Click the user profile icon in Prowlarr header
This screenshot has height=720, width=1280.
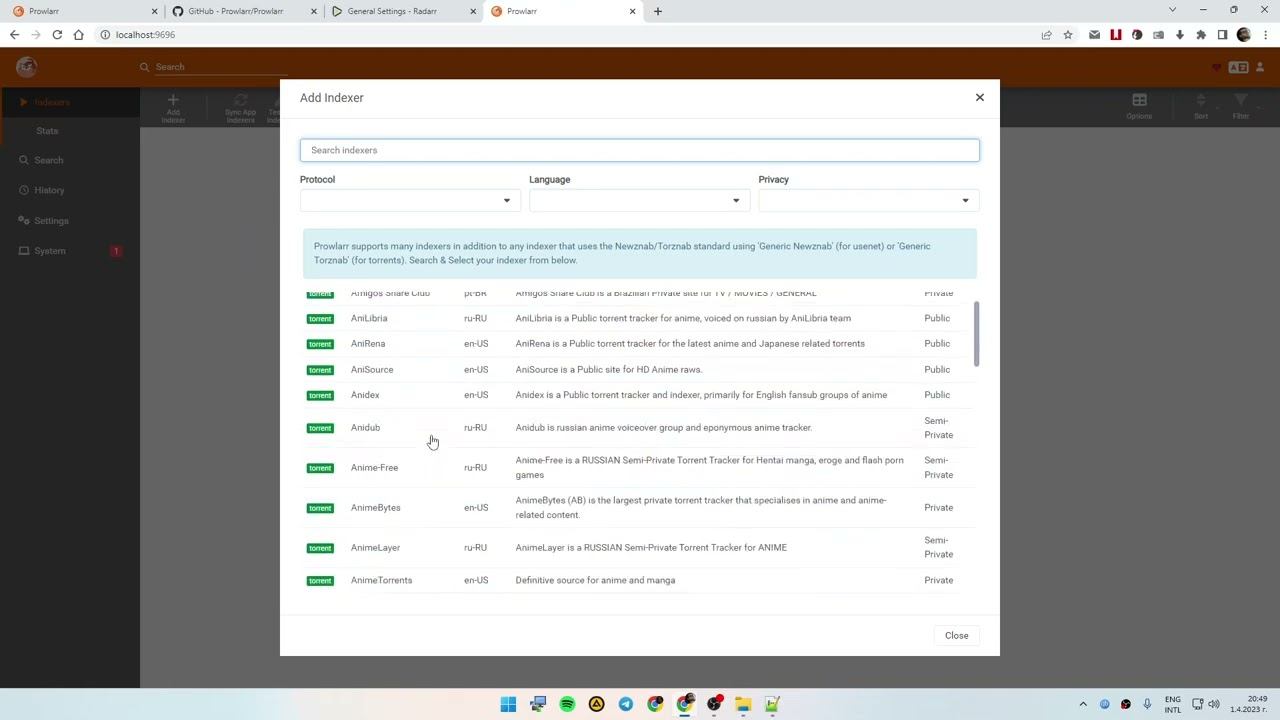[x=1260, y=67]
